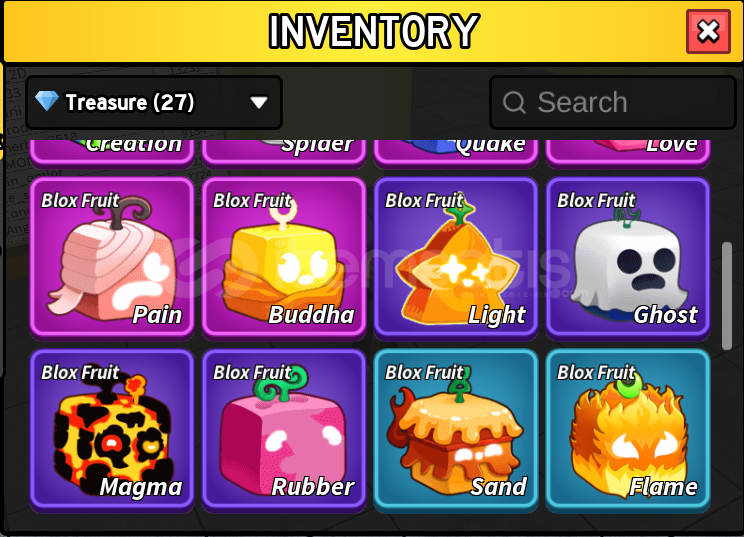Select the partially visible Quake fruit
744x537 pixels.
point(456,152)
